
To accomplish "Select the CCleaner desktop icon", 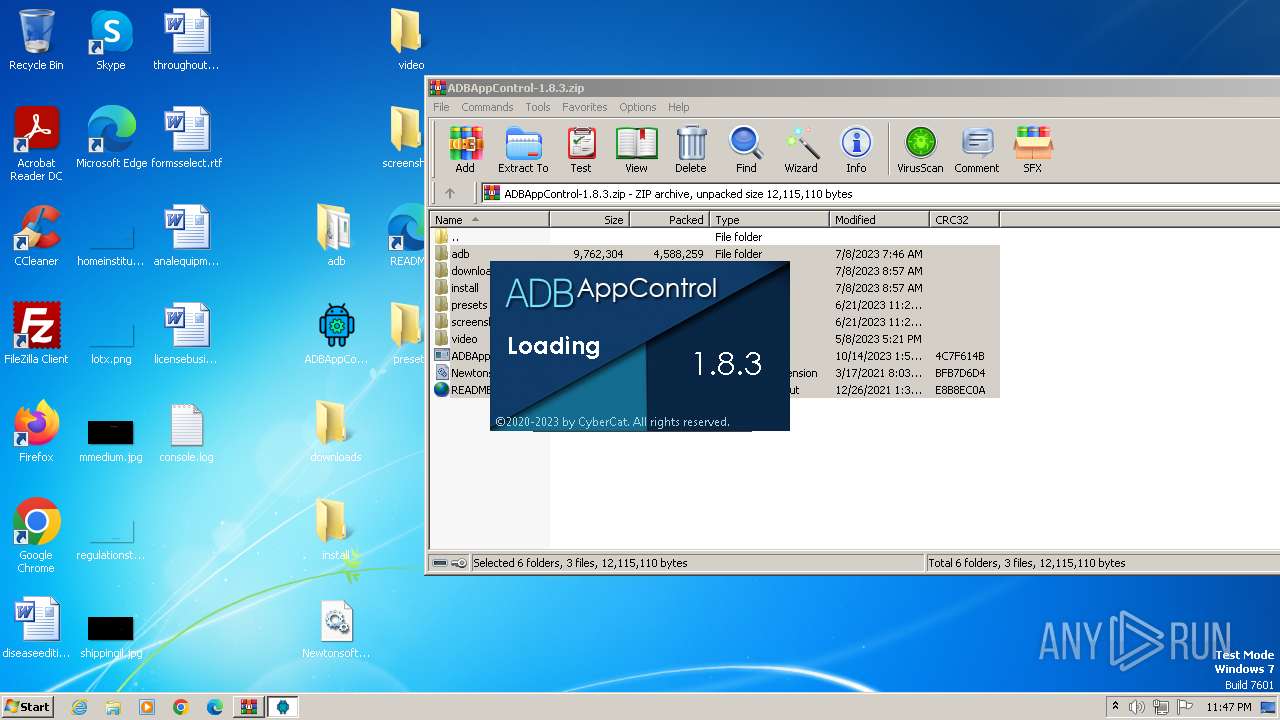I will tap(36, 236).
